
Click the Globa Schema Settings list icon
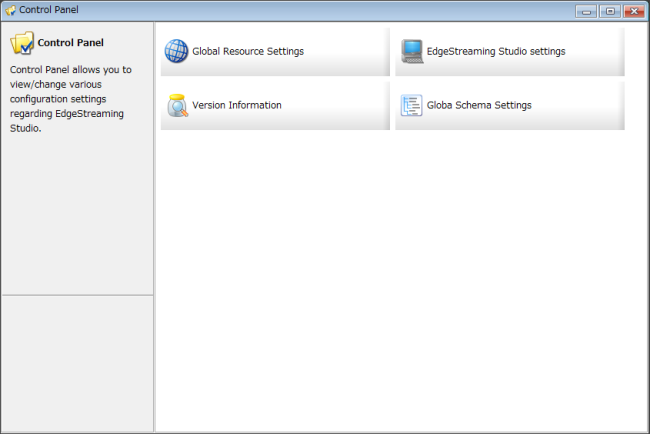click(x=411, y=105)
